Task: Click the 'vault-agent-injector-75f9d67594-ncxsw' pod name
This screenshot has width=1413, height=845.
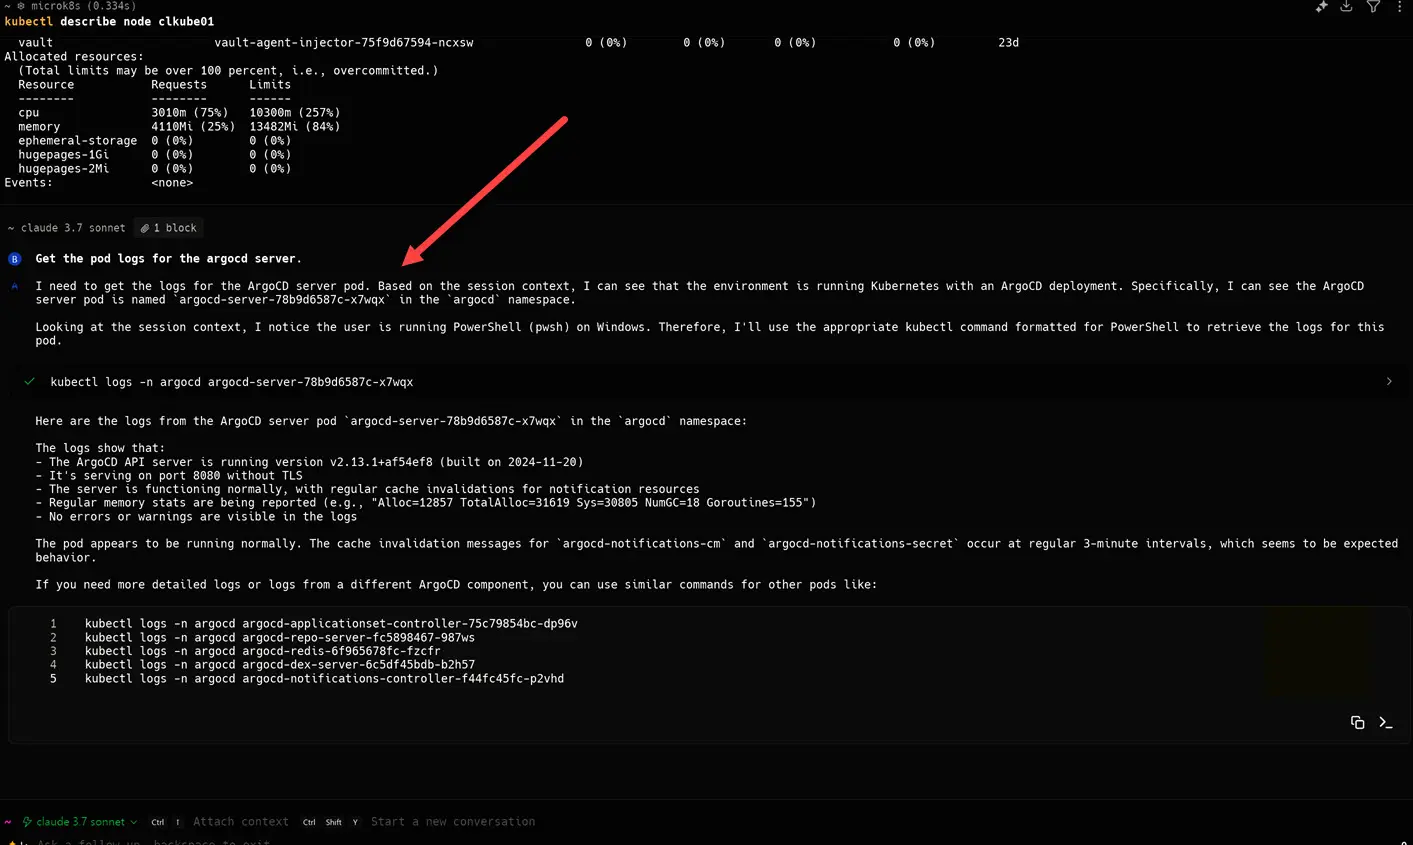Action: click(344, 43)
